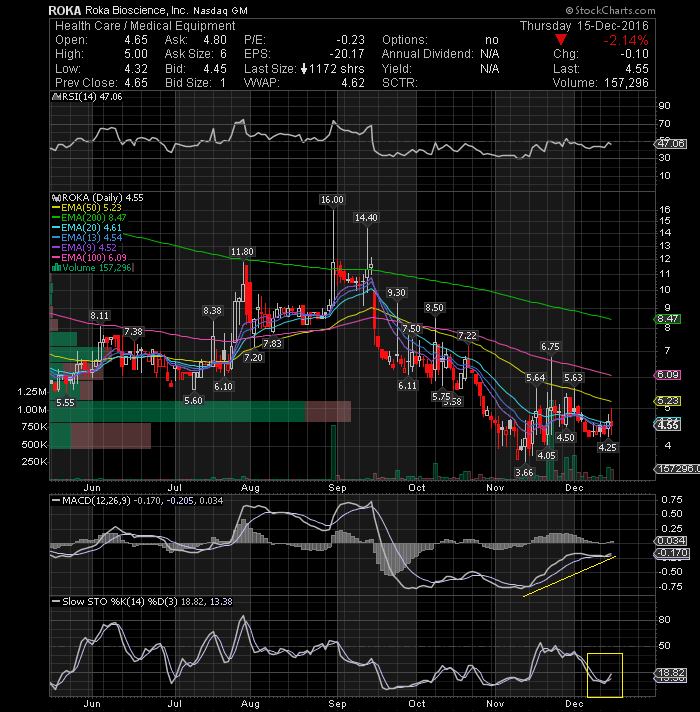
Task: Click the 16.00 price high label
Action: coord(332,200)
